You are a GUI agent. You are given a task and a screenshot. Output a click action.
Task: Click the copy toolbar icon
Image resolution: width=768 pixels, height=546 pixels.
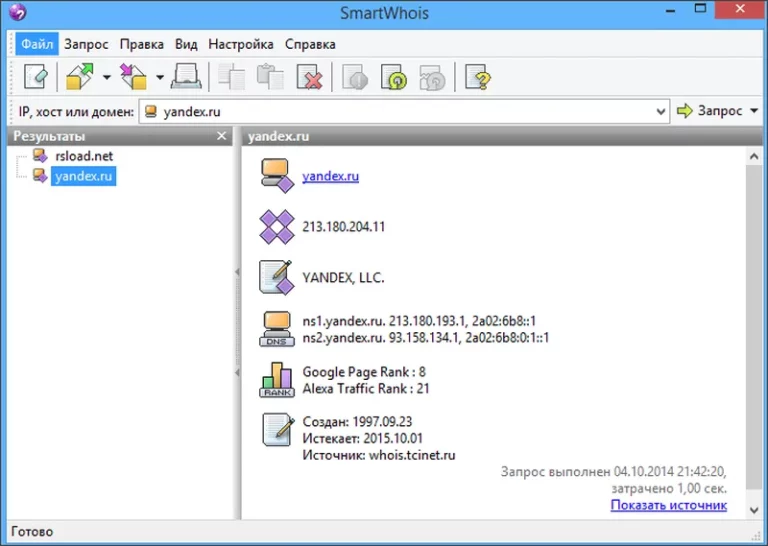pyautogui.click(x=231, y=76)
